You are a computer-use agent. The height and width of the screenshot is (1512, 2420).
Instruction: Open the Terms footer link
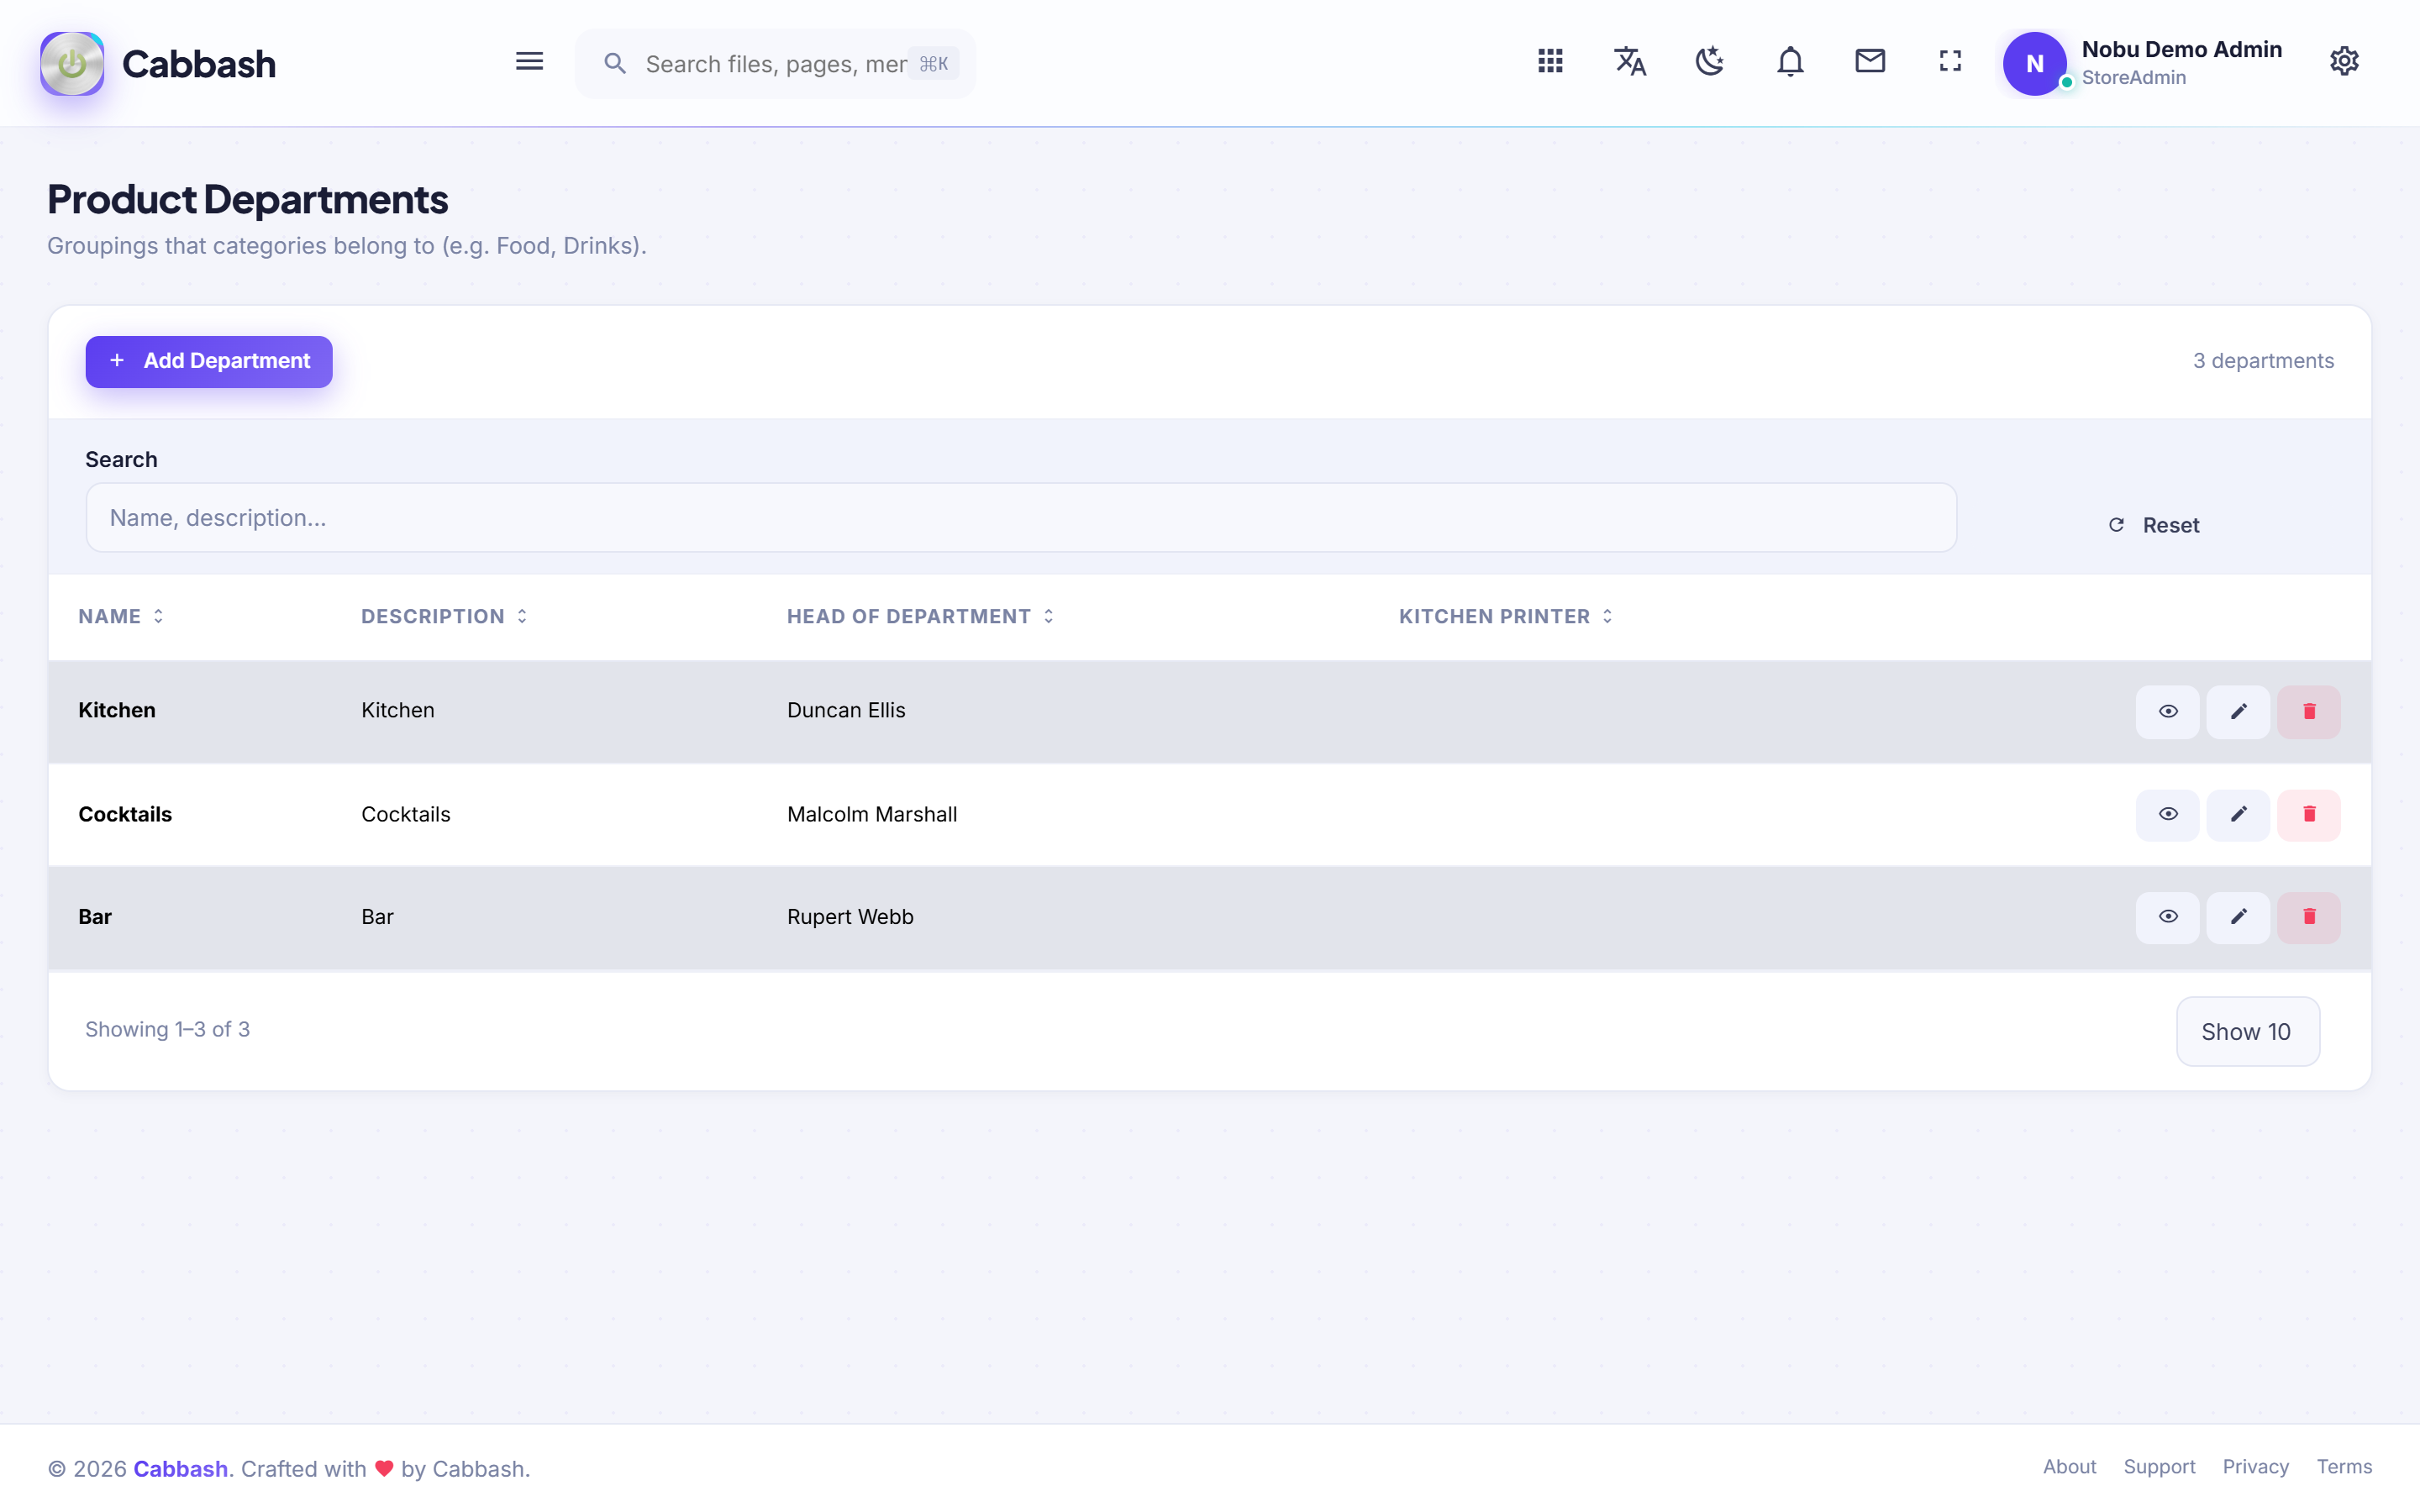2344,1466
